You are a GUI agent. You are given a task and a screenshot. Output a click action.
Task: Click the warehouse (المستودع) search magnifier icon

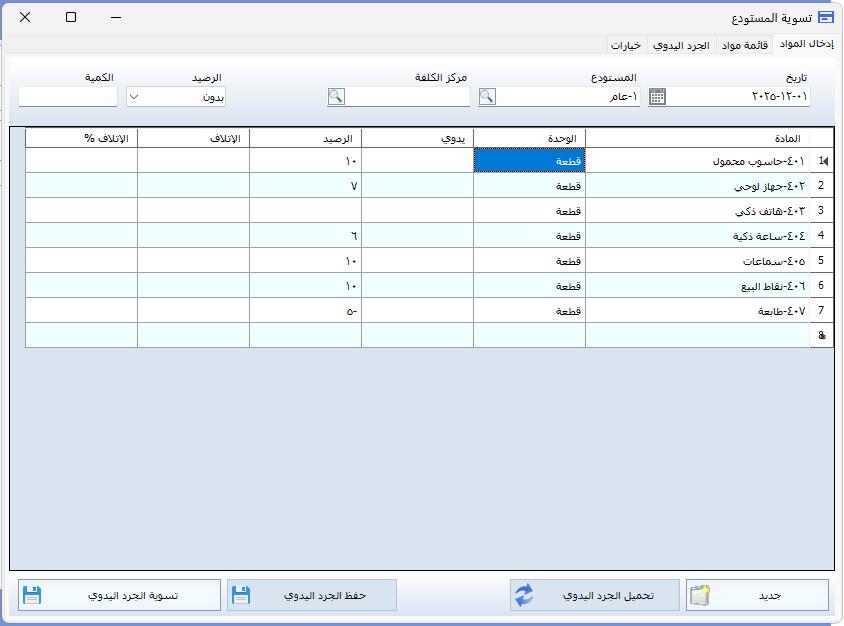pos(487,97)
